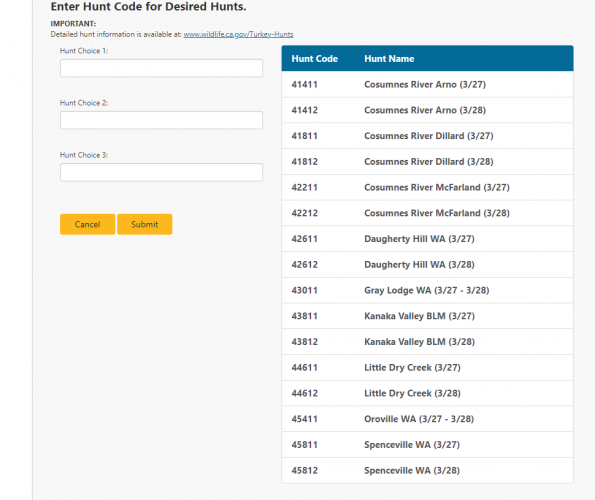Select the Spenceville WA (3/27) row

427,445
